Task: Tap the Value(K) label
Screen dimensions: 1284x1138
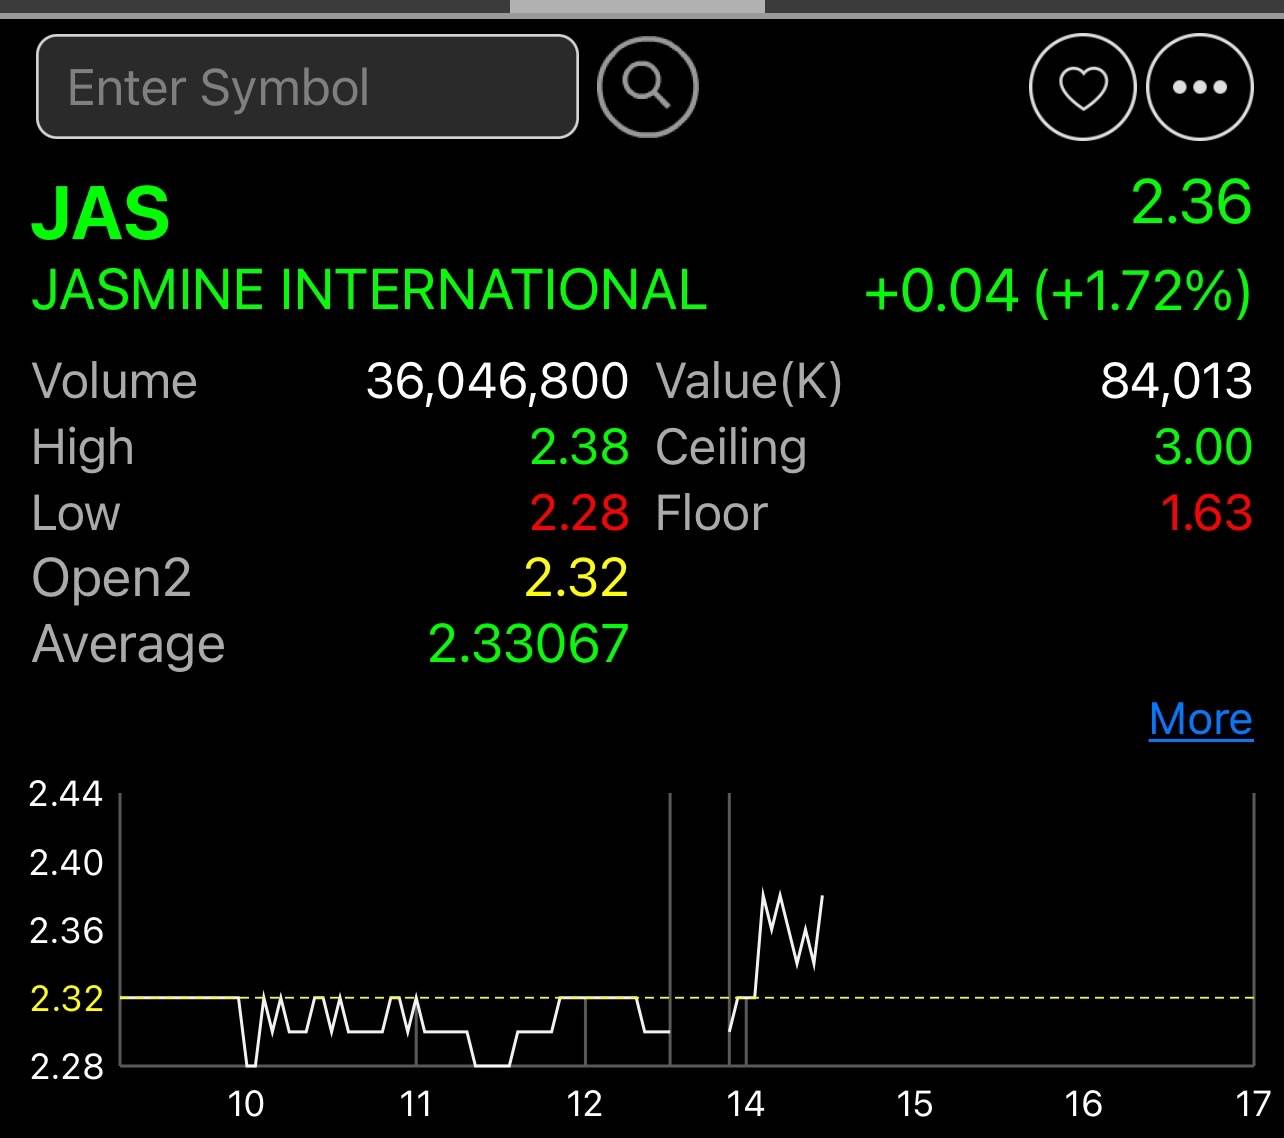Action: [749, 382]
